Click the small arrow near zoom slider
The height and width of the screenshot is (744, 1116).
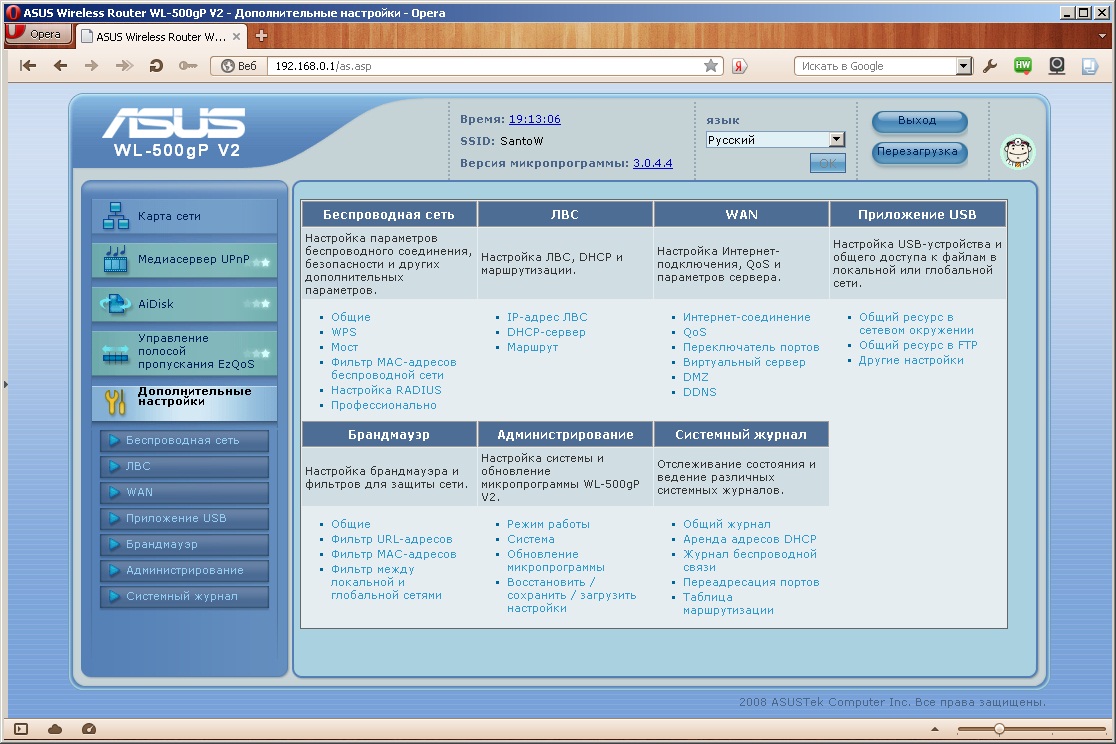click(935, 729)
